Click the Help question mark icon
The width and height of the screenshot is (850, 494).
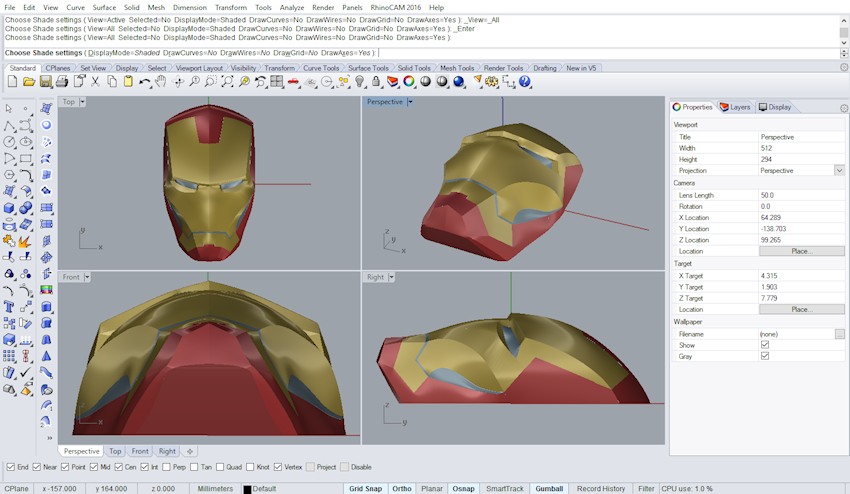524,81
